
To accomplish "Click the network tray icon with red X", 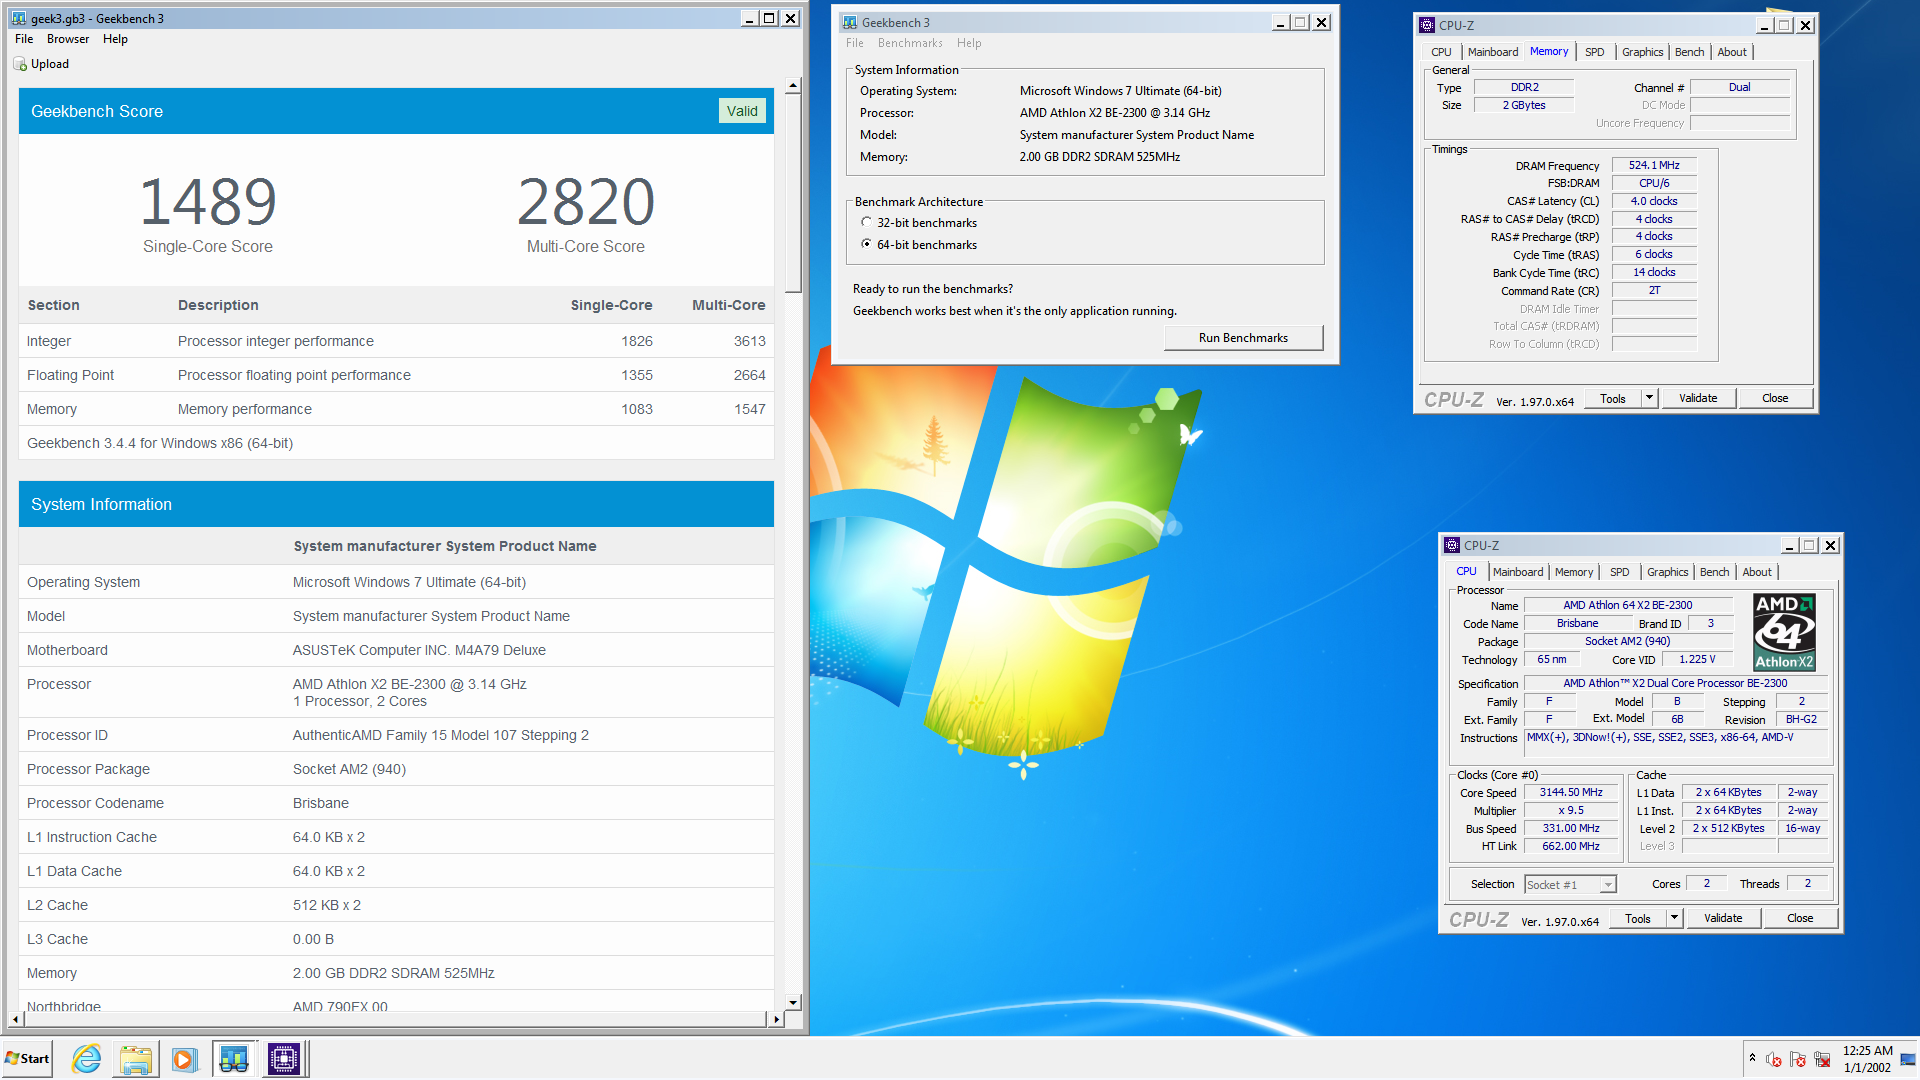I will point(1822,1059).
